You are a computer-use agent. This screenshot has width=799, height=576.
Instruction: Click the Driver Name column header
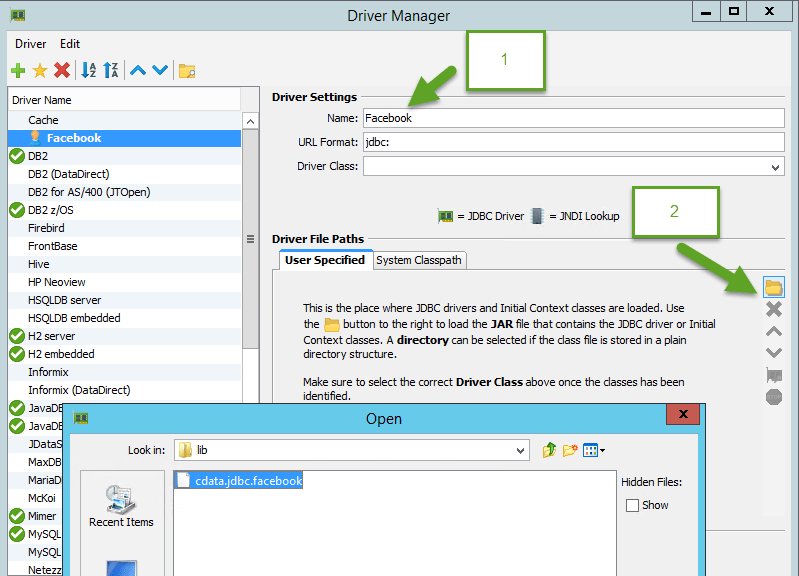[124, 100]
